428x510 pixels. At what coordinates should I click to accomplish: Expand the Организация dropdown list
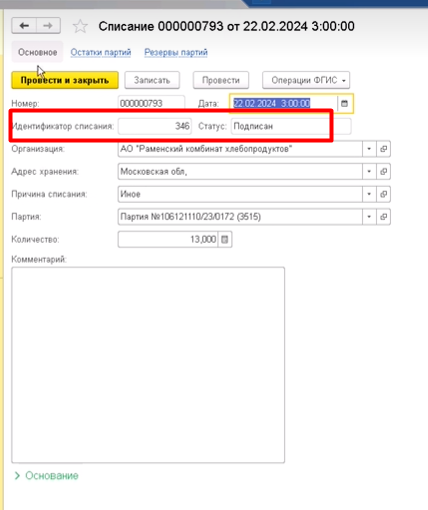369,149
